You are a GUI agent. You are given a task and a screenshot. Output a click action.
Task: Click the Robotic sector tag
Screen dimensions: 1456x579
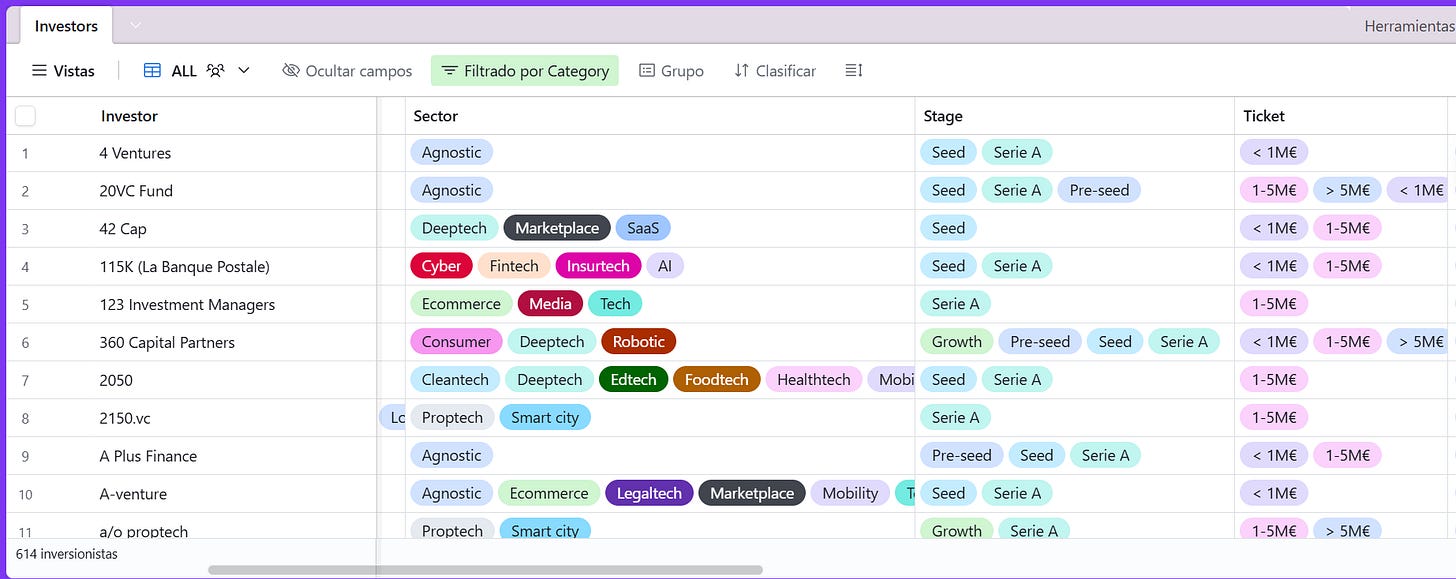pyautogui.click(x=639, y=342)
